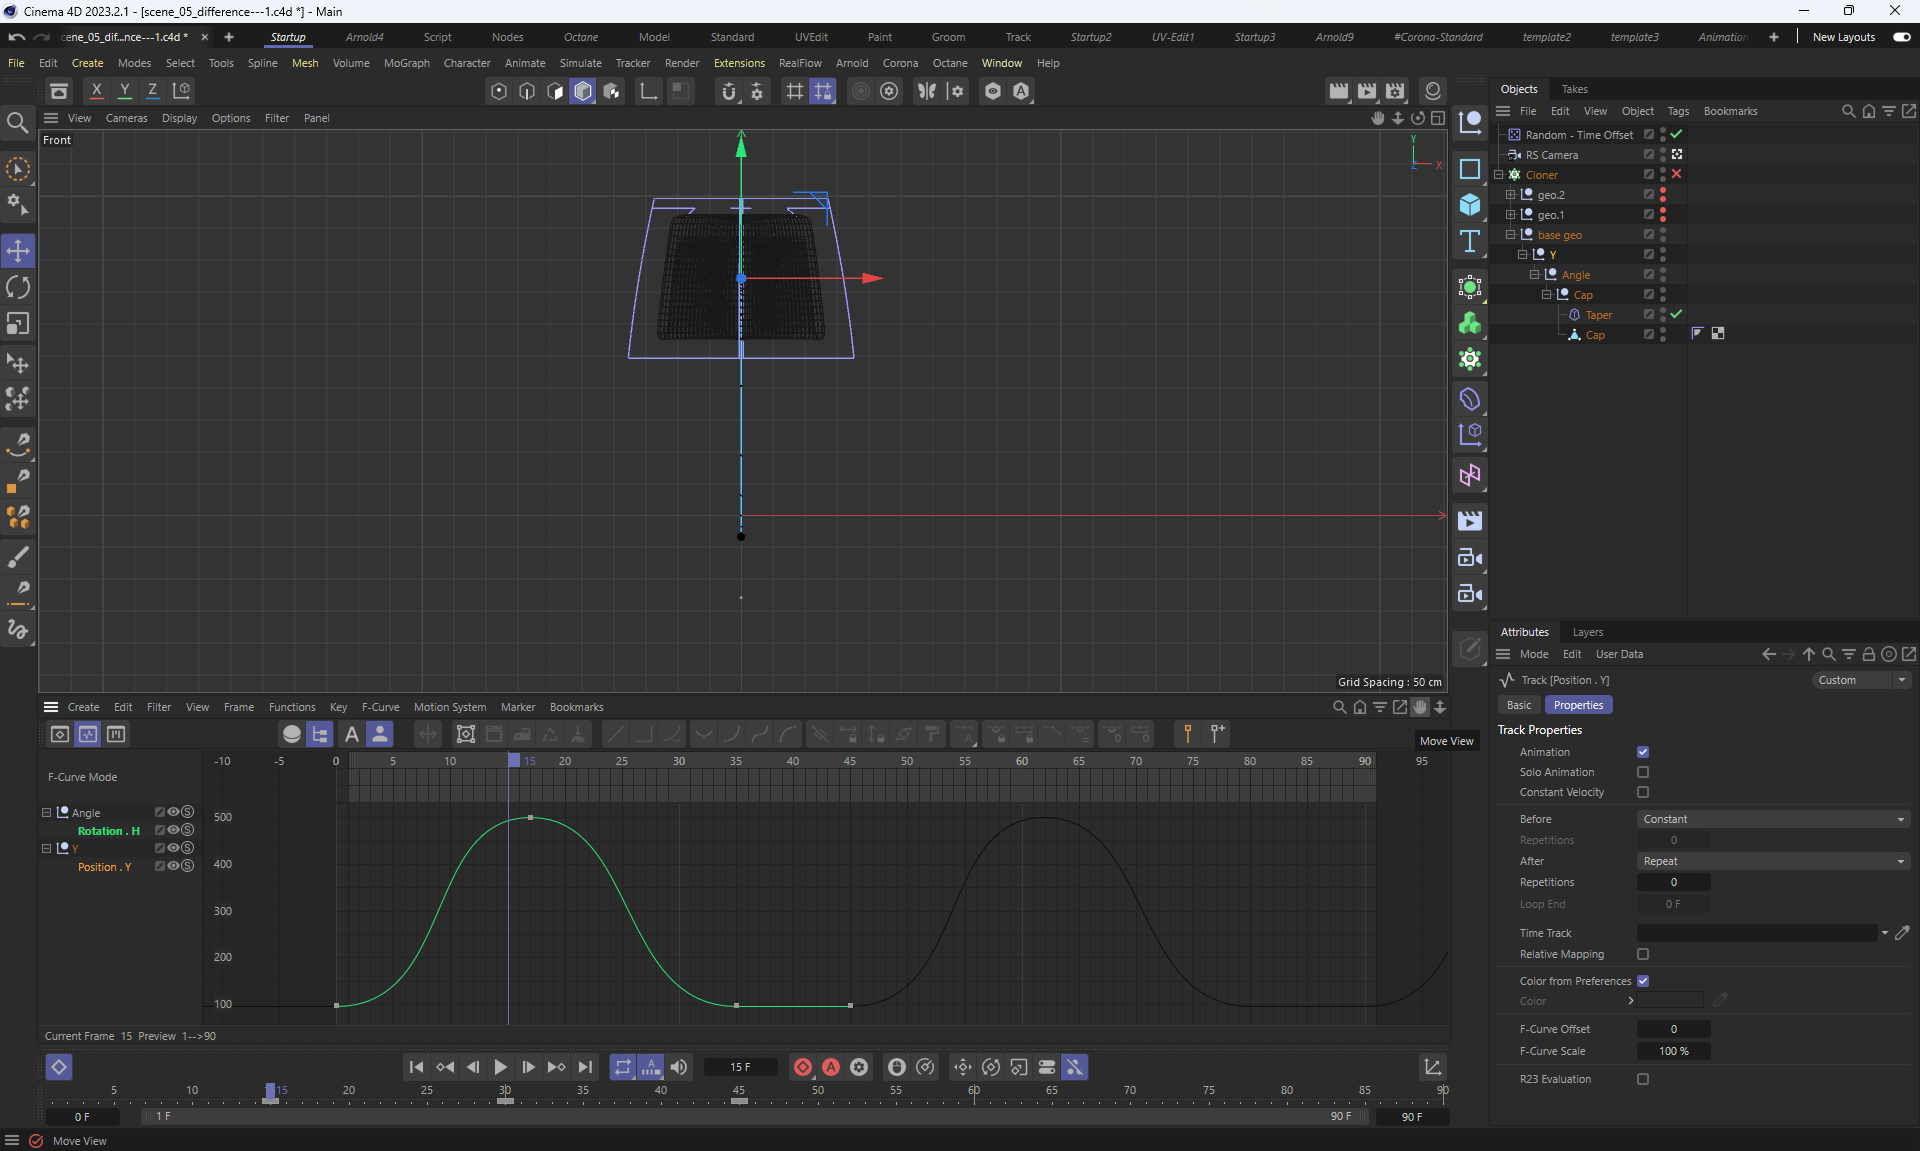Add a Cube primitive from side palette
The height and width of the screenshot is (1151, 1920).
point(1469,205)
